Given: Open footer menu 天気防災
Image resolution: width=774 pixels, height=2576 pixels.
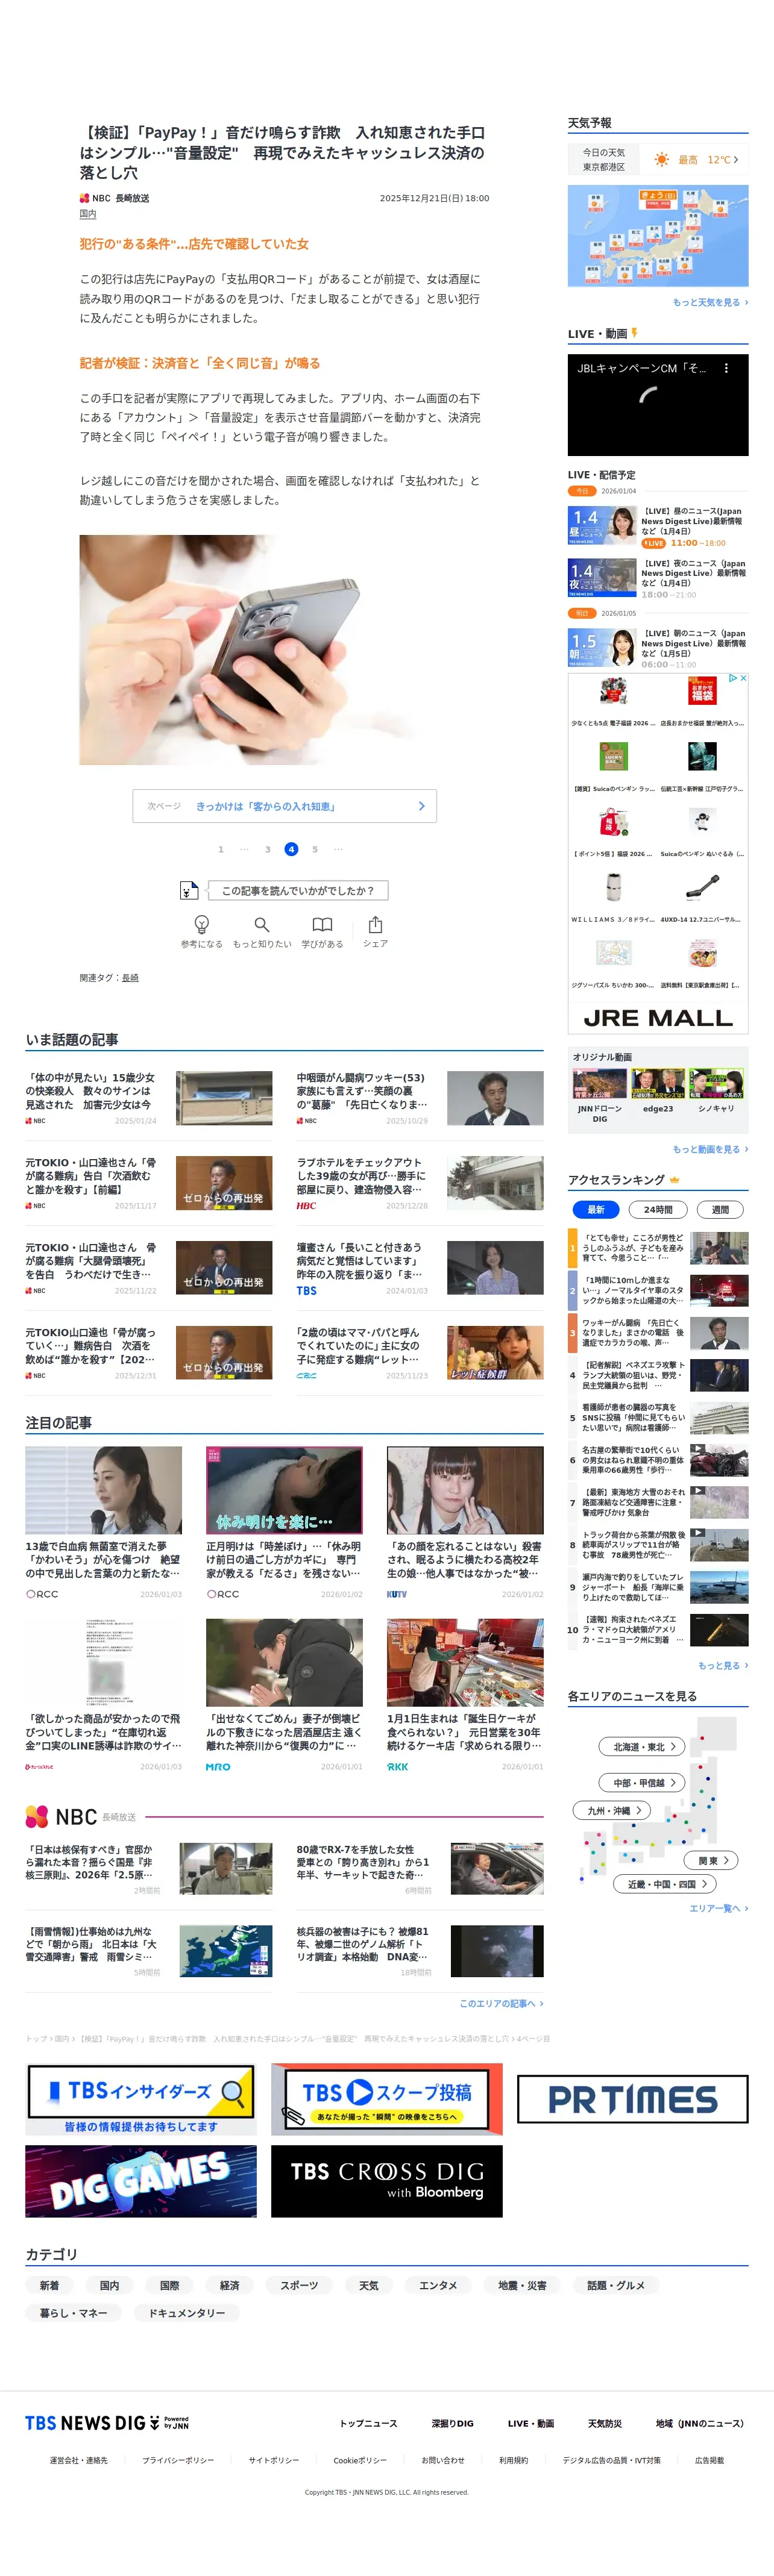Looking at the screenshot, I should (605, 2423).
